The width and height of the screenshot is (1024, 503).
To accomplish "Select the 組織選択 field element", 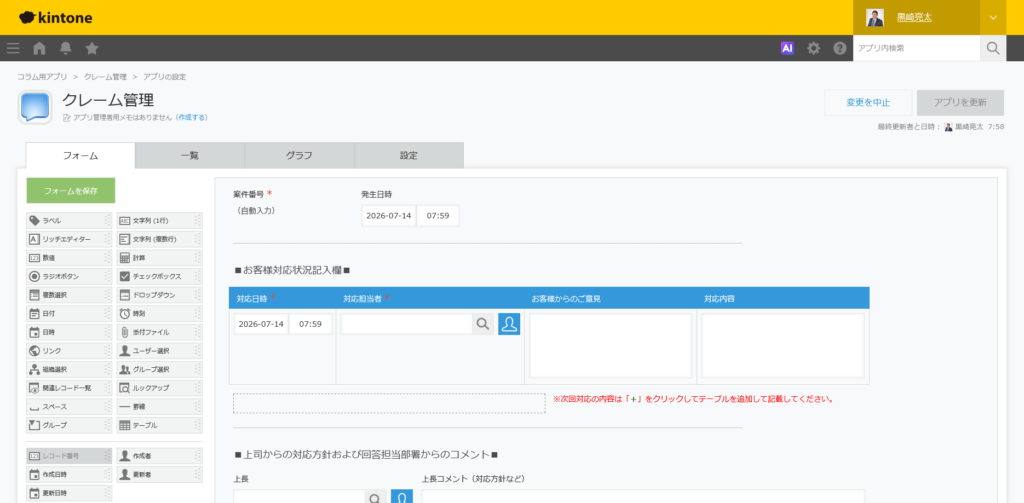I will pyautogui.click(x=69, y=370).
